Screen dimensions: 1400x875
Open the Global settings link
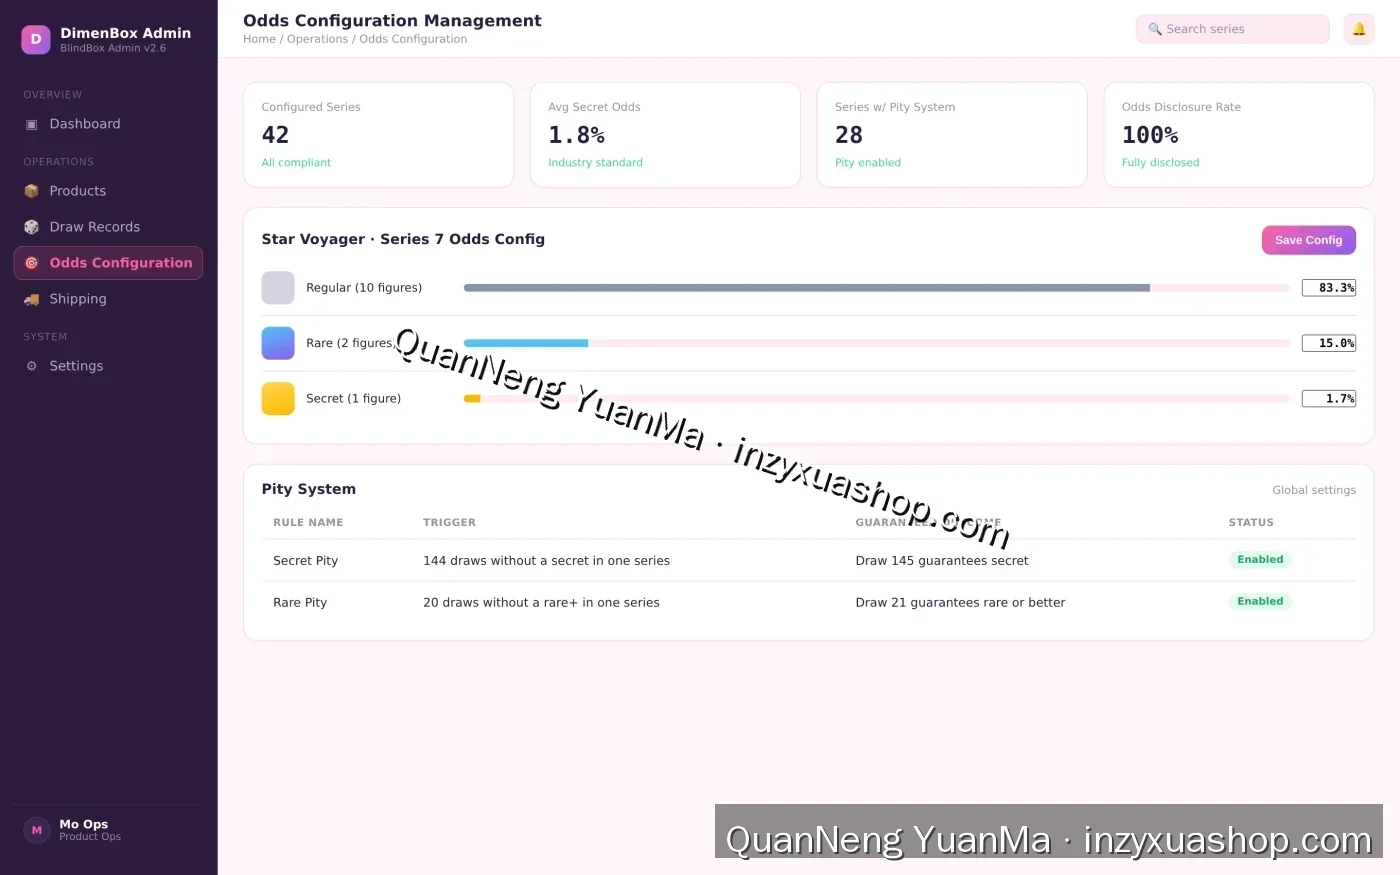[1313, 490]
